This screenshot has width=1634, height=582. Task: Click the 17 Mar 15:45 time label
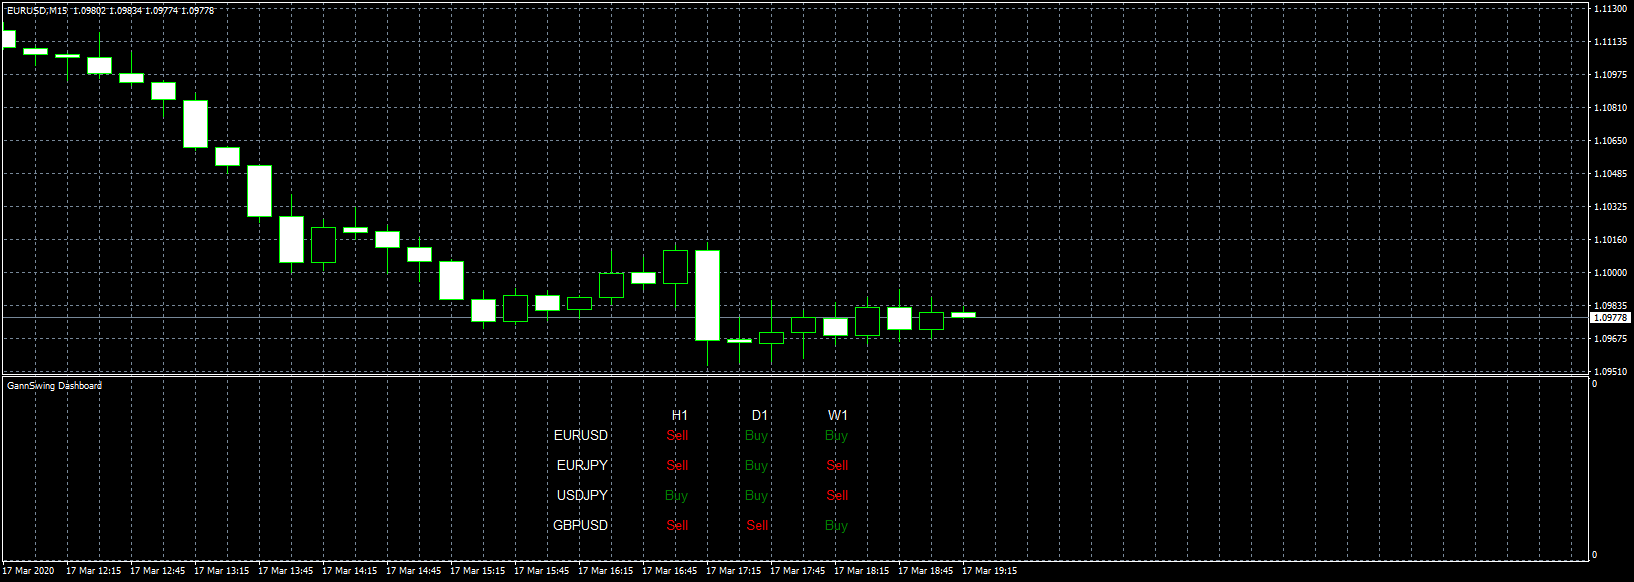click(541, 571)
